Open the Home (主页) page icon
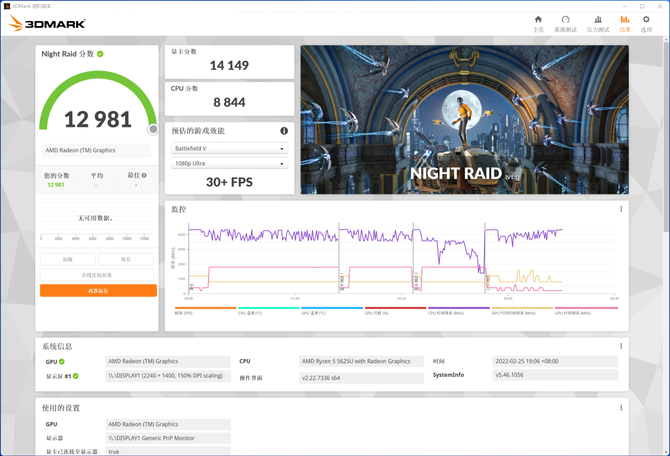 click(x=538, y=23)
